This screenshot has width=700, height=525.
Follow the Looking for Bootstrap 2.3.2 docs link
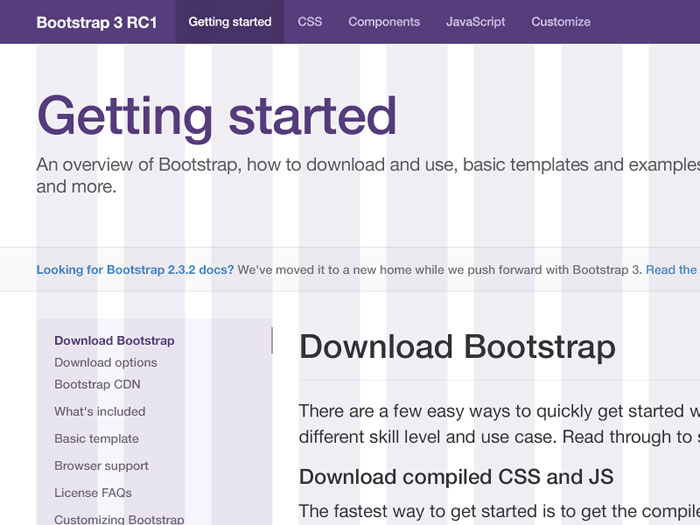point(135,270)
